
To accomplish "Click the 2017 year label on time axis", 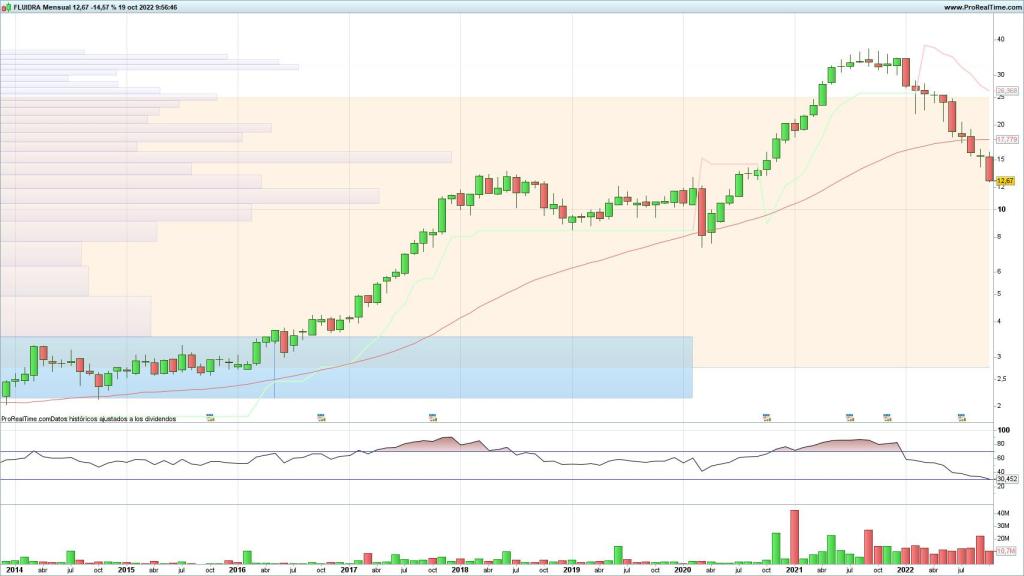I will tap(348, 569).
